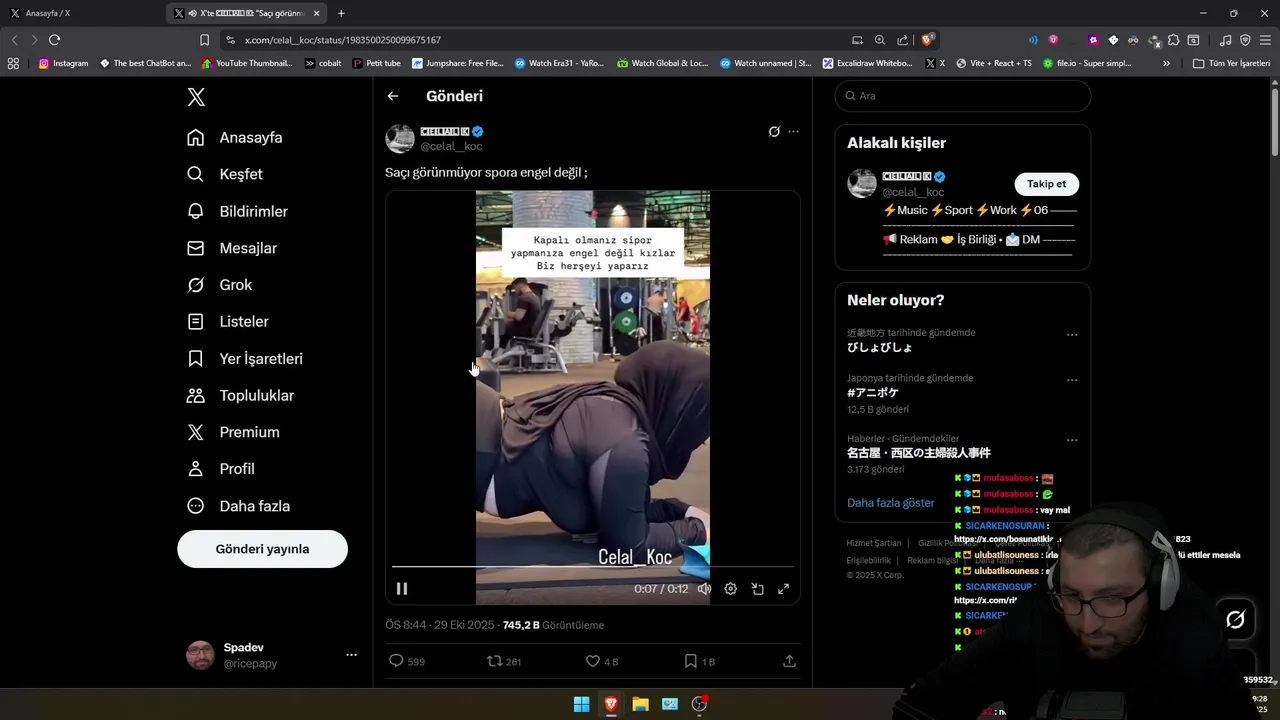Open the Vite + React + TS bookmark
Image resolution: width=1280 pixels, height=720 pixels.
pyautogui.click(x=993, y=63)
